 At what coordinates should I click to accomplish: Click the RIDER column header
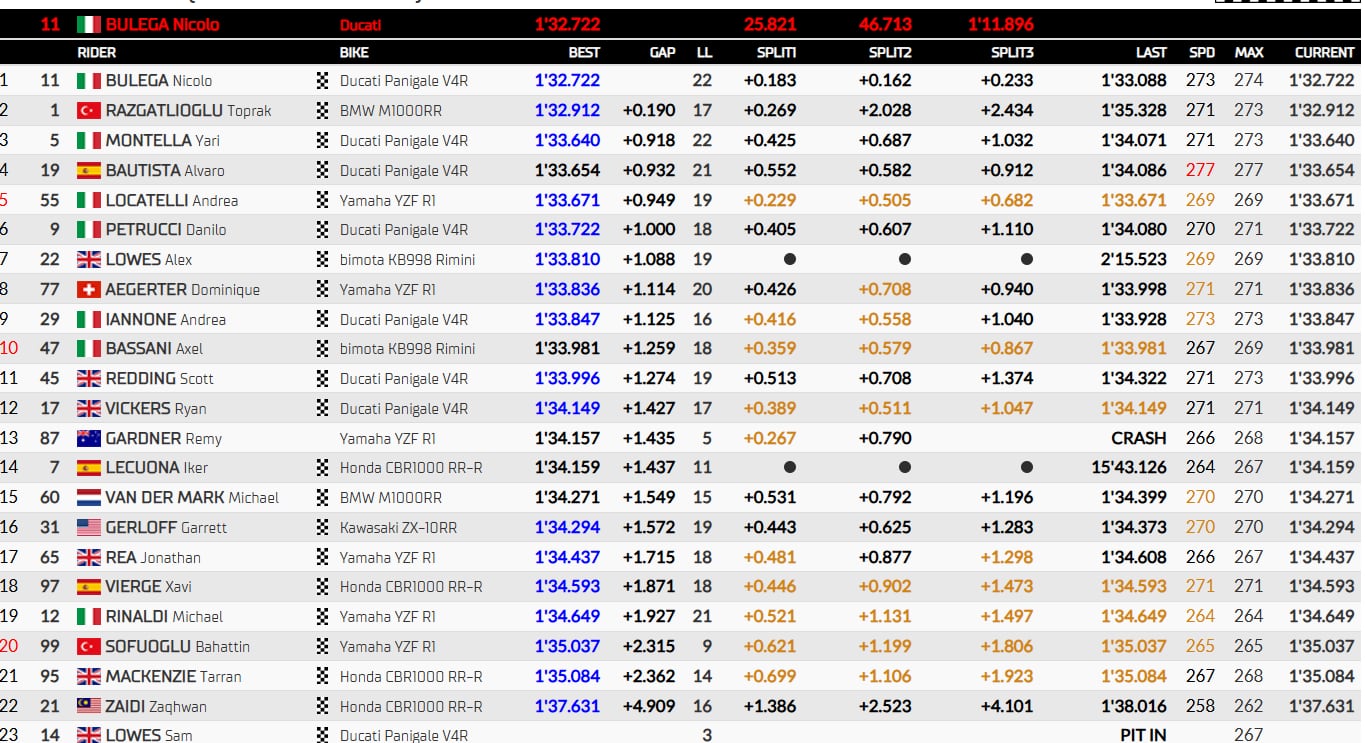97,52
